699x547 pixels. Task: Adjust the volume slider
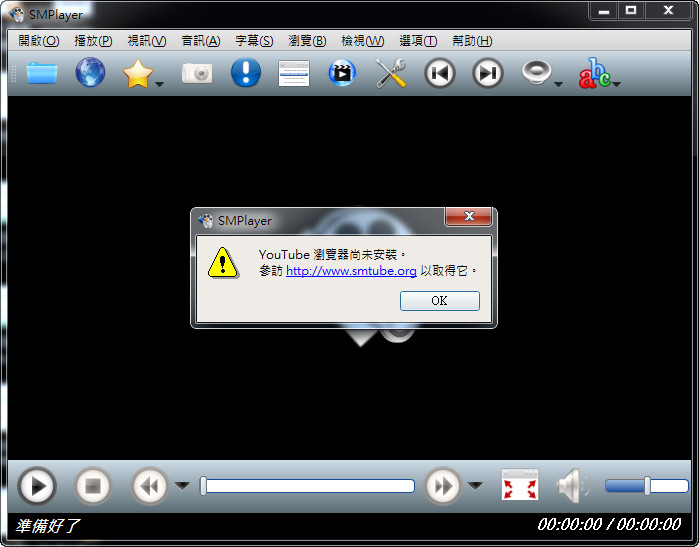[x=646, y=485]
